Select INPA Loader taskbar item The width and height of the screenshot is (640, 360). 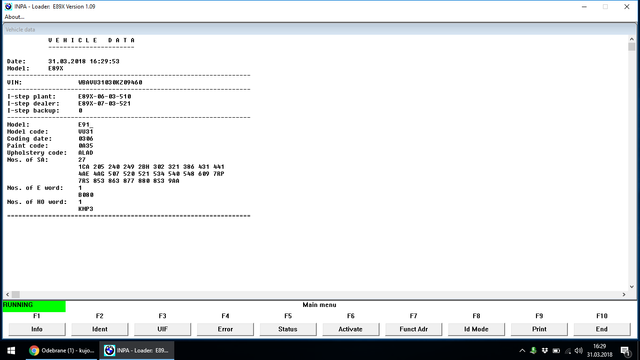[137, 351]
